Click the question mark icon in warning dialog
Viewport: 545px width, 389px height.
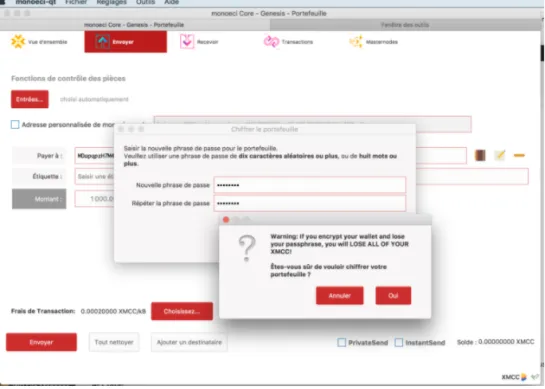click(247, 248)
